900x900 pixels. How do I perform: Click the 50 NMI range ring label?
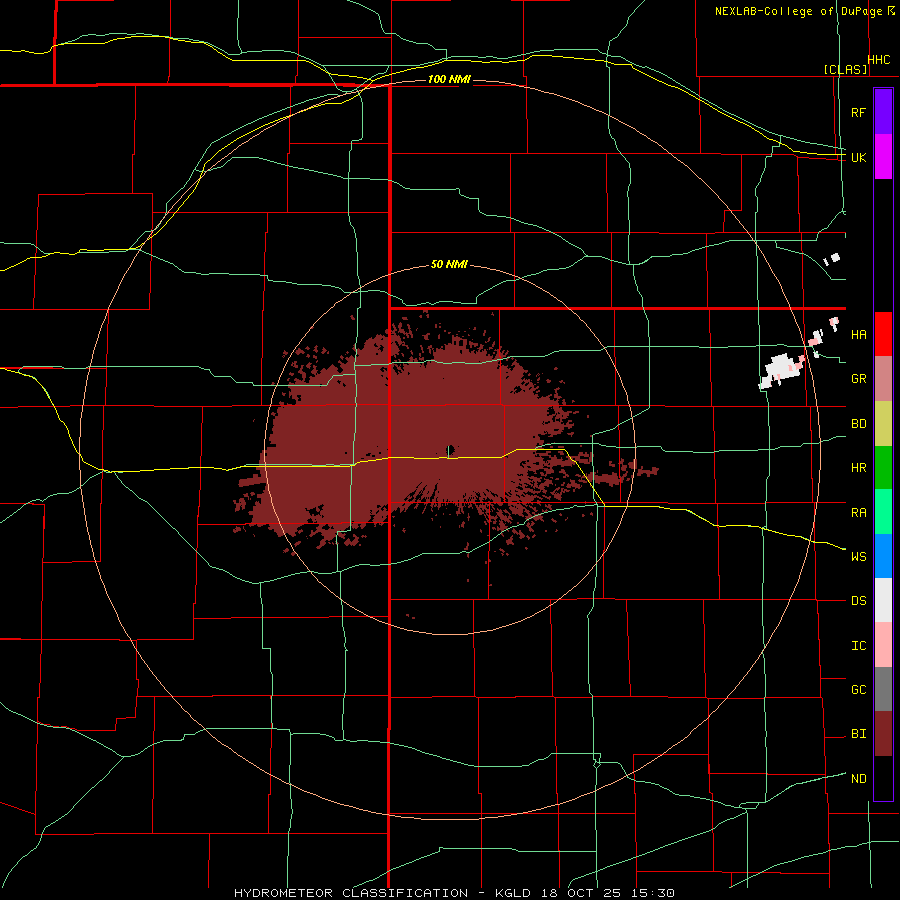click(449, 264)
